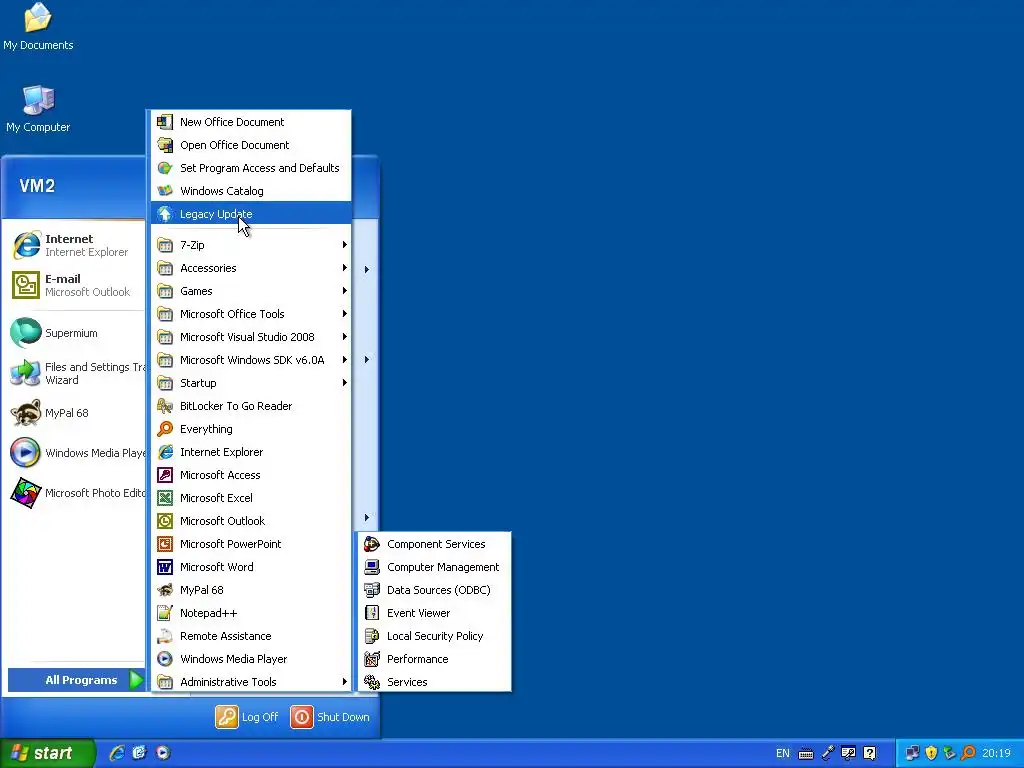Click the Everything search tray icon
Screen dimensions: 1024x768
click(968, 753)
